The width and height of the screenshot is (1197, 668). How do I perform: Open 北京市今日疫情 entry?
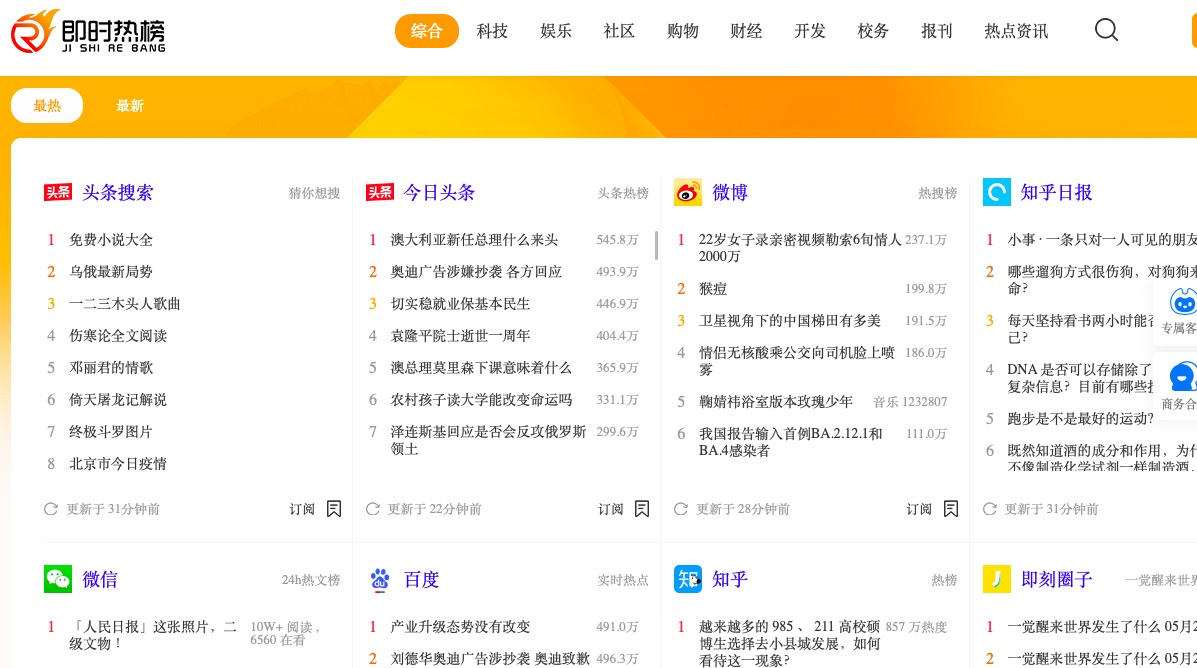(118, 464)
